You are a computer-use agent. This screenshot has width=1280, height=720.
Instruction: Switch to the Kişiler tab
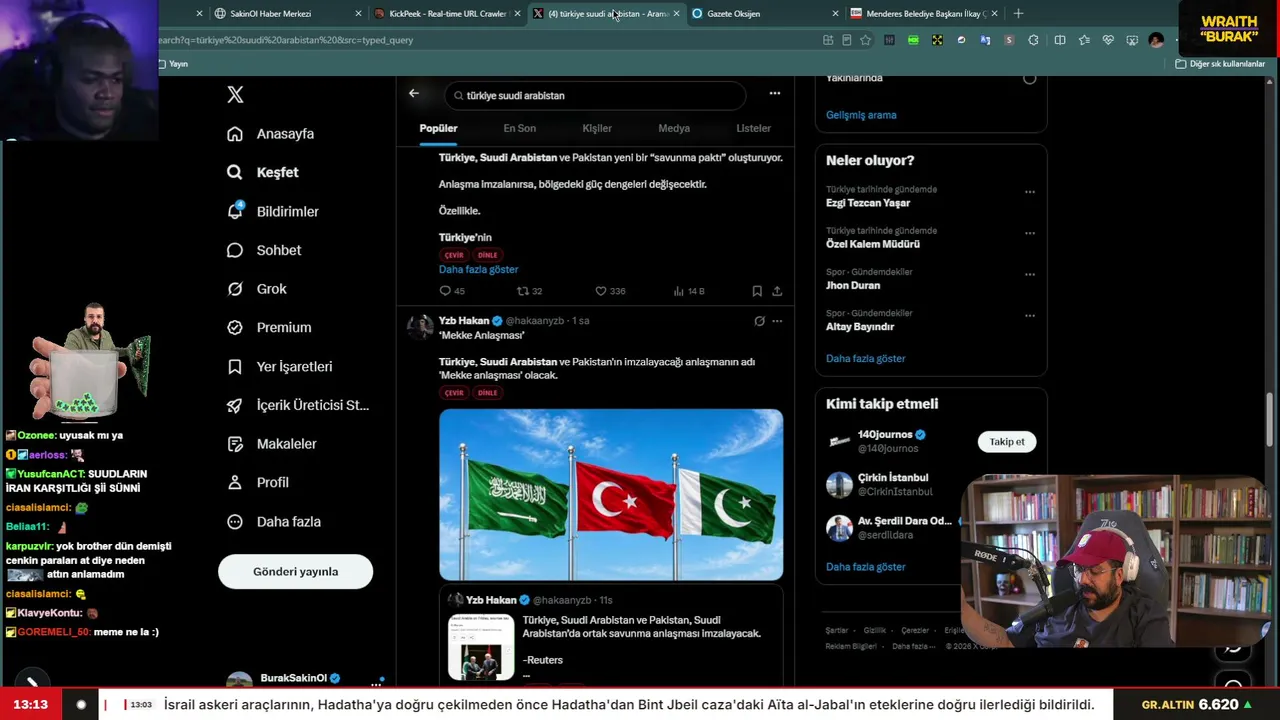(x=597, y=128)
